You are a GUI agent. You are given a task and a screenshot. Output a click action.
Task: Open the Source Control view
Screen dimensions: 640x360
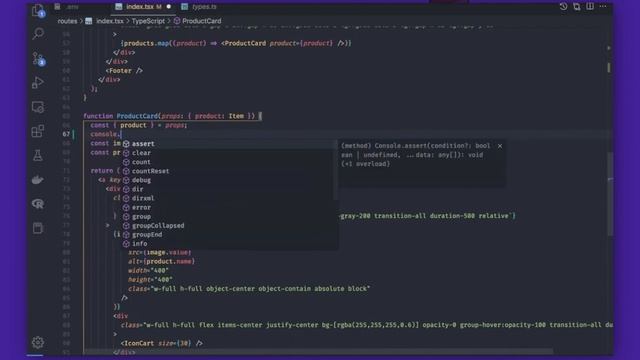click(x=38, y=59)
